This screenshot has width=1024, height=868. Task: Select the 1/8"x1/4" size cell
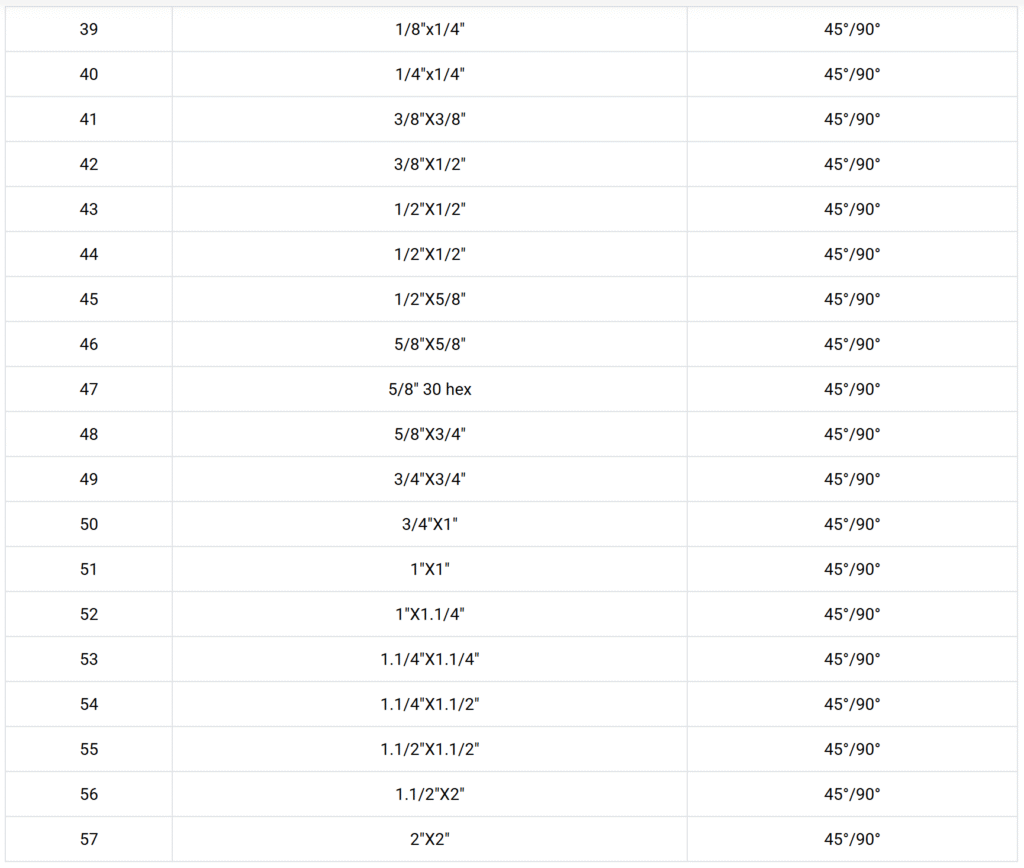point(430,29)
